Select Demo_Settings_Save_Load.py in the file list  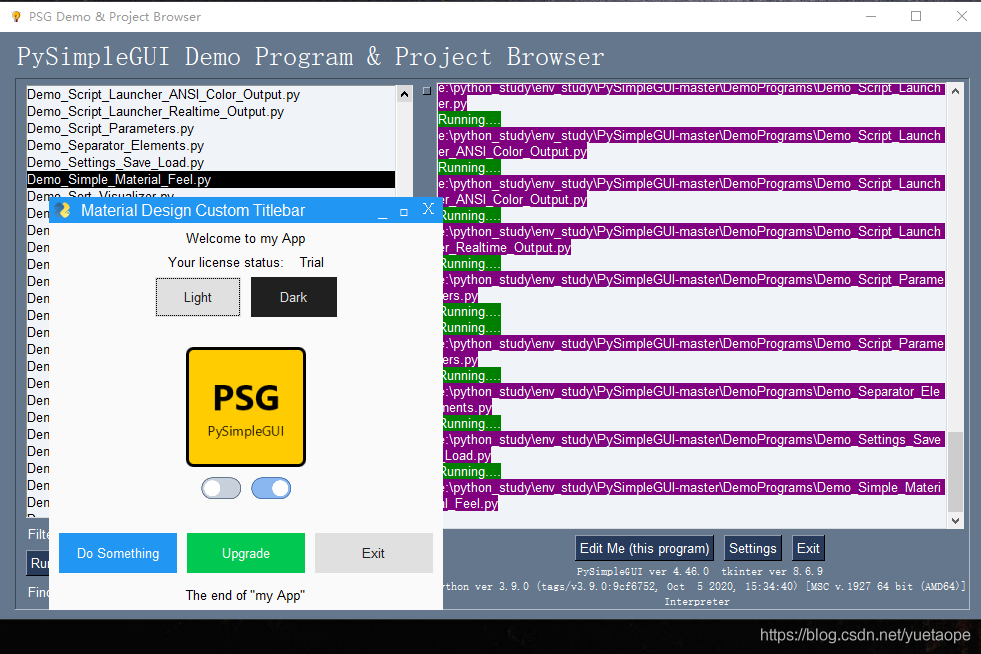click(210, 162)
